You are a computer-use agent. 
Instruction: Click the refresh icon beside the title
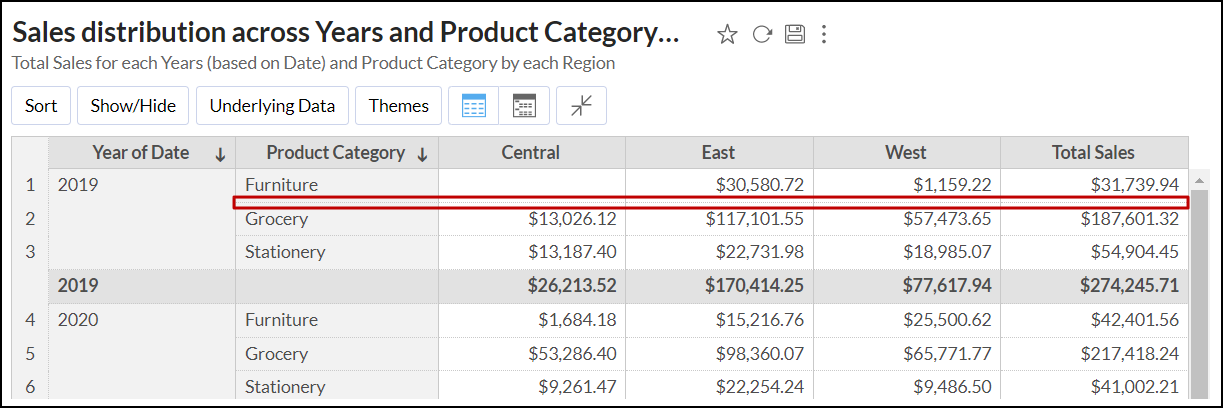click(762, 35)
